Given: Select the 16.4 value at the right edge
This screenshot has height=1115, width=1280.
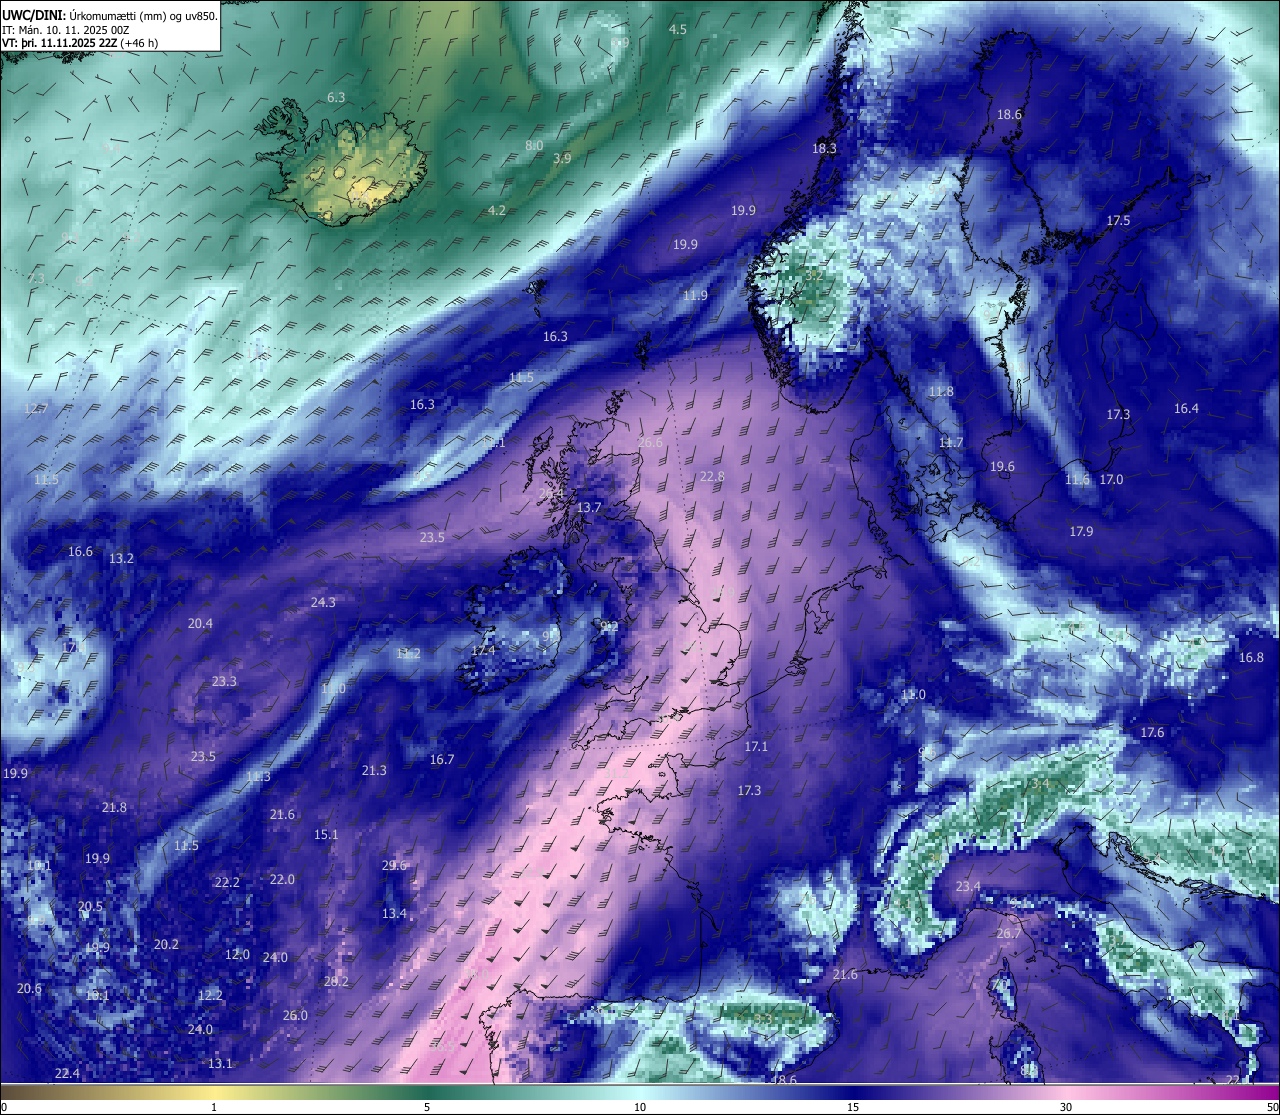Looking at the screenshot, I should point(1186,408).
